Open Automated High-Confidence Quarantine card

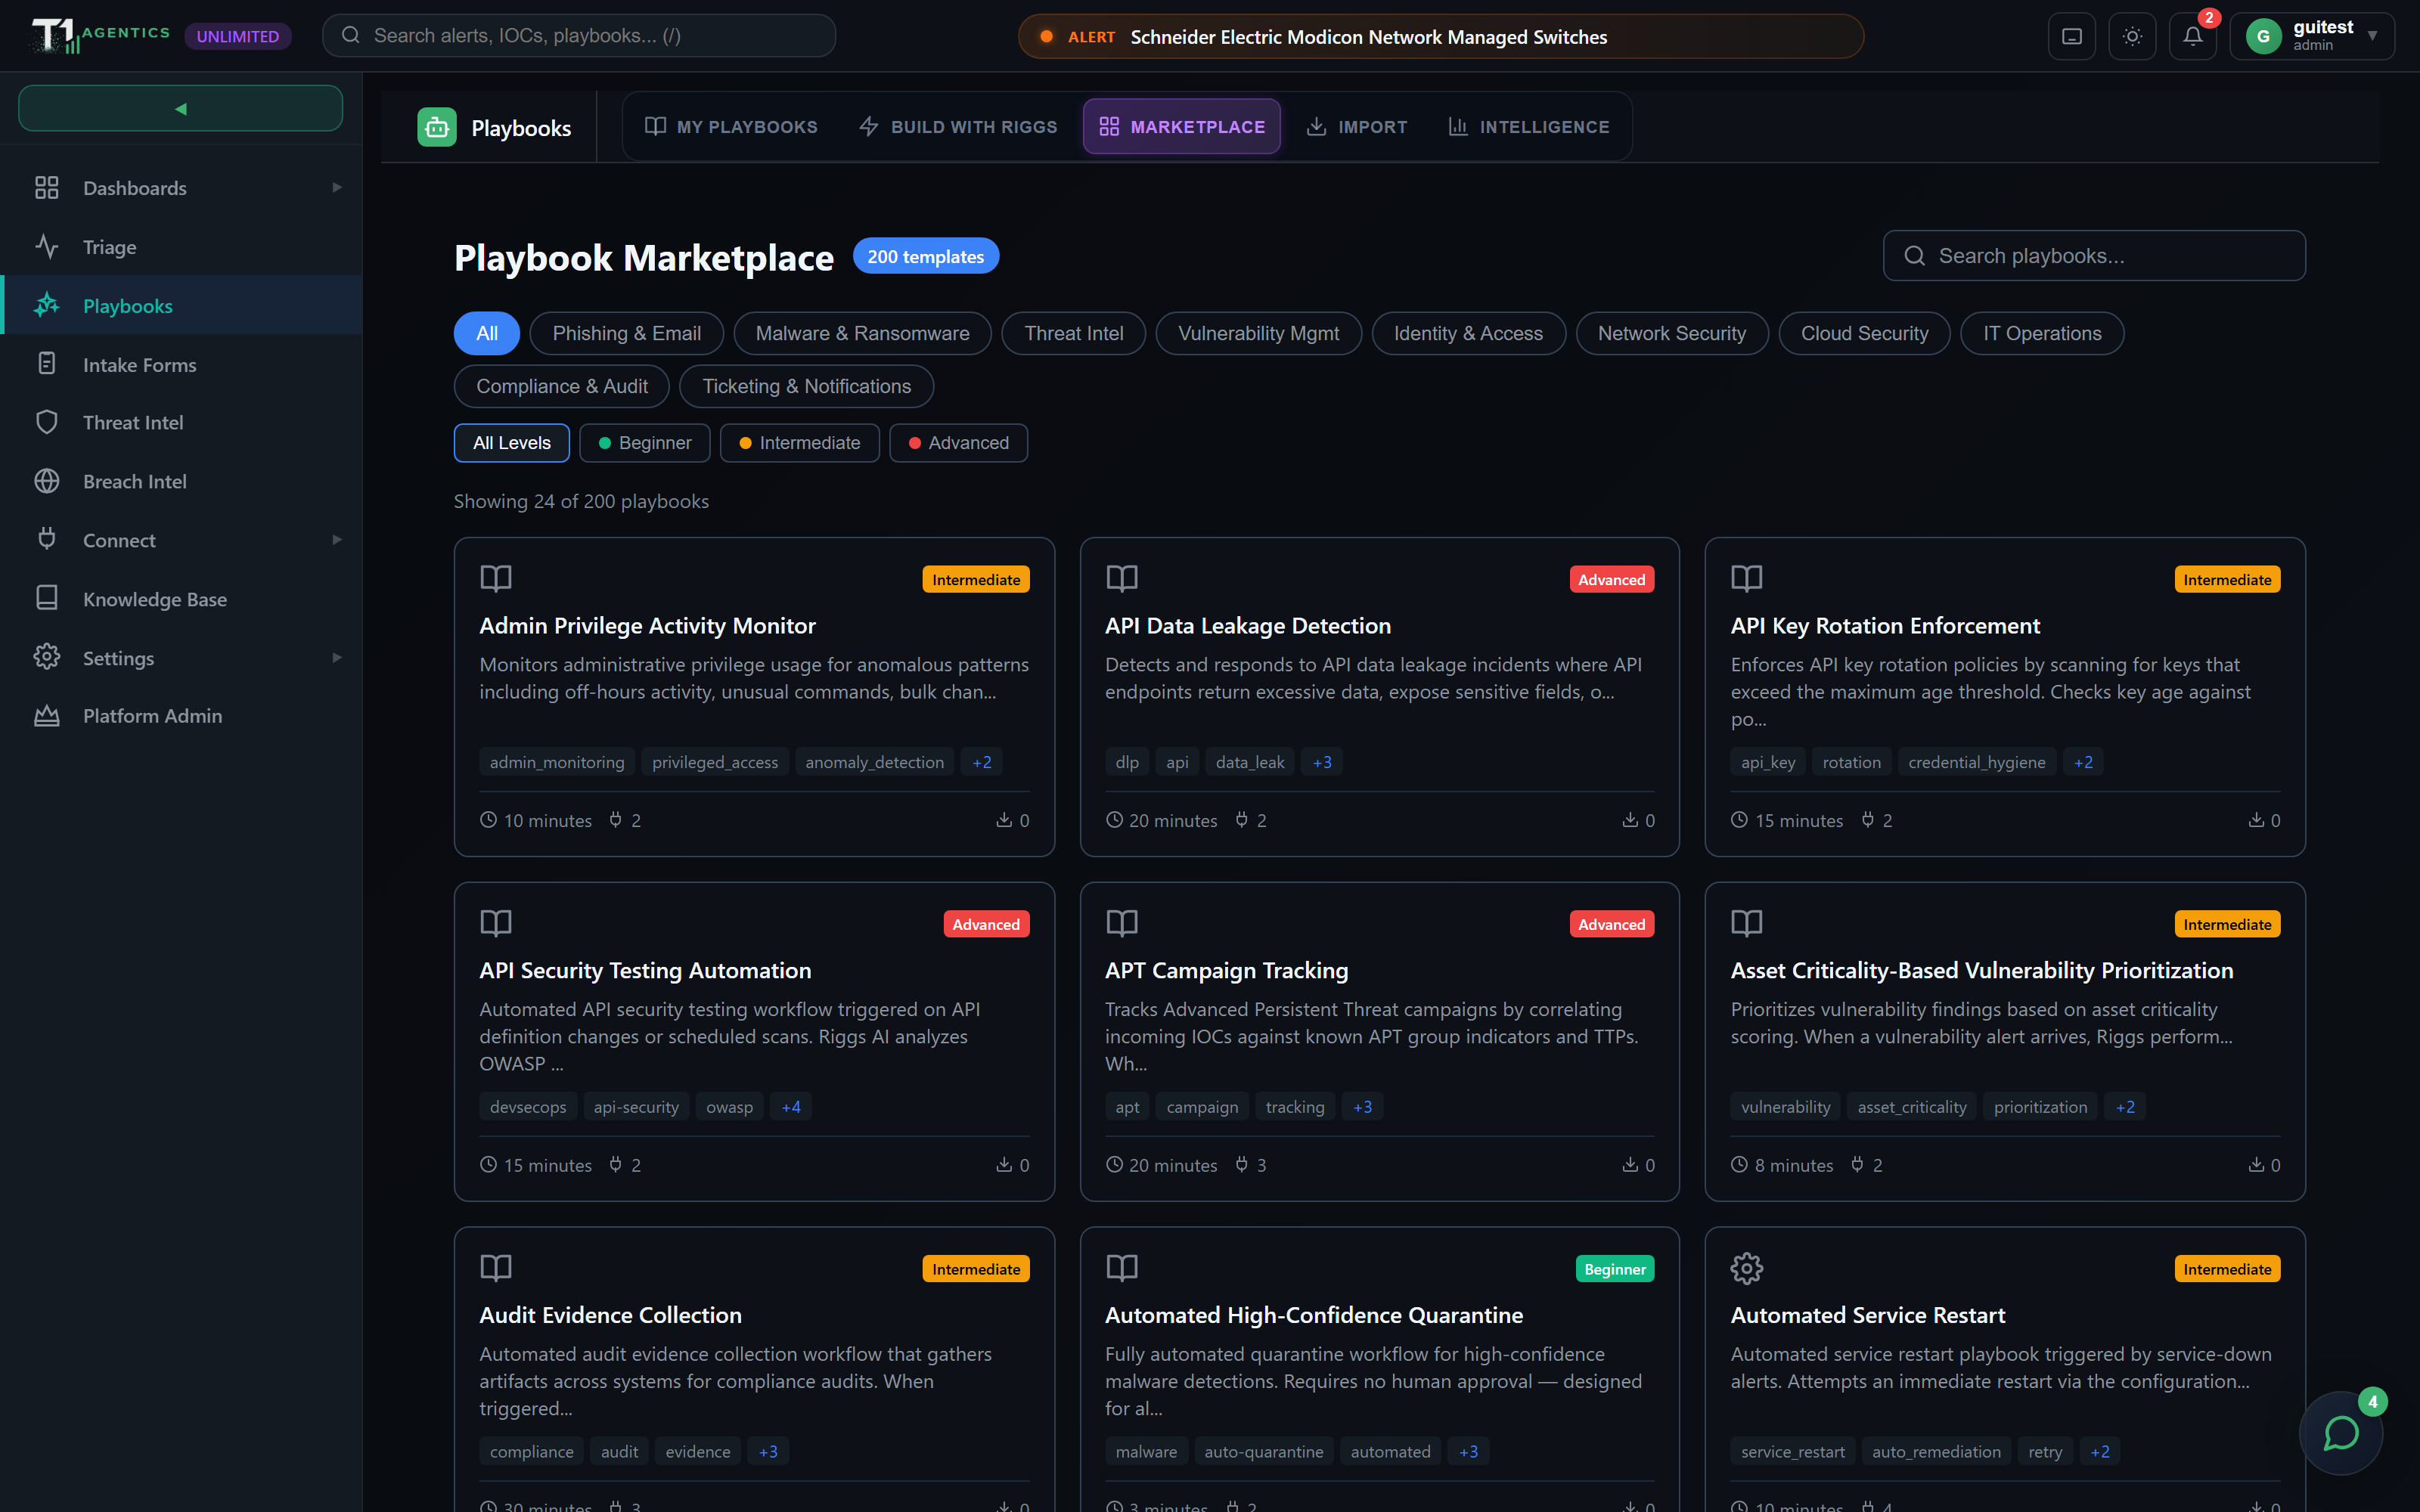click(1380, 1370)
